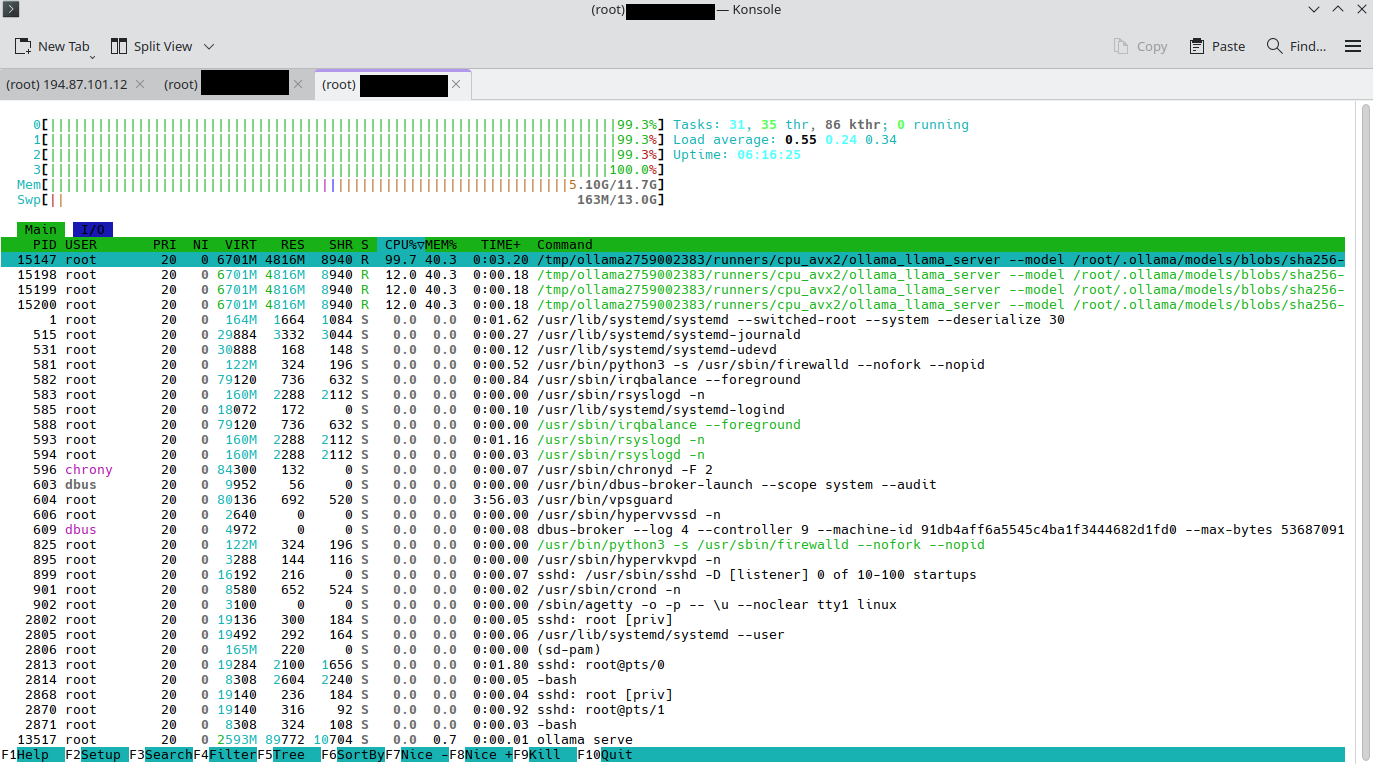Select the dbus-broker row PID 609
Viewport: 1373px width, 764px height.
pyautogui.click(x=673, y=530)
